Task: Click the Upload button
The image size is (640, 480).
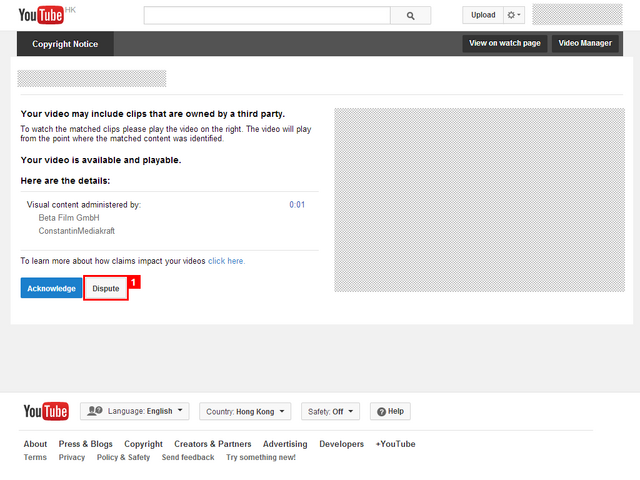Action: pos(483,15)
